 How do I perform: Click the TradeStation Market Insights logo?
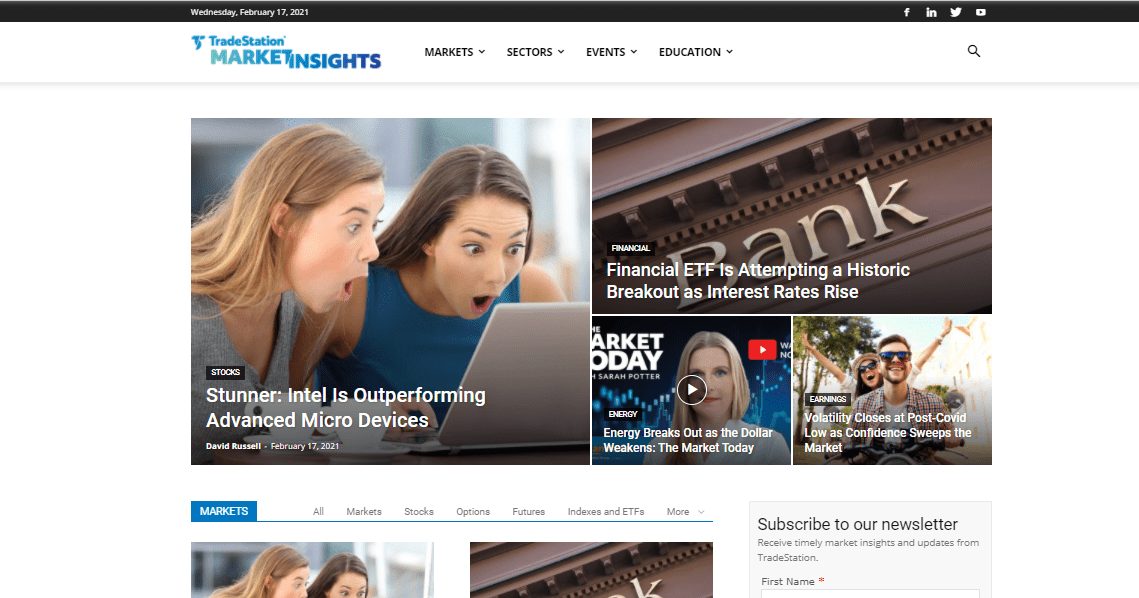[x=286, y=52]
